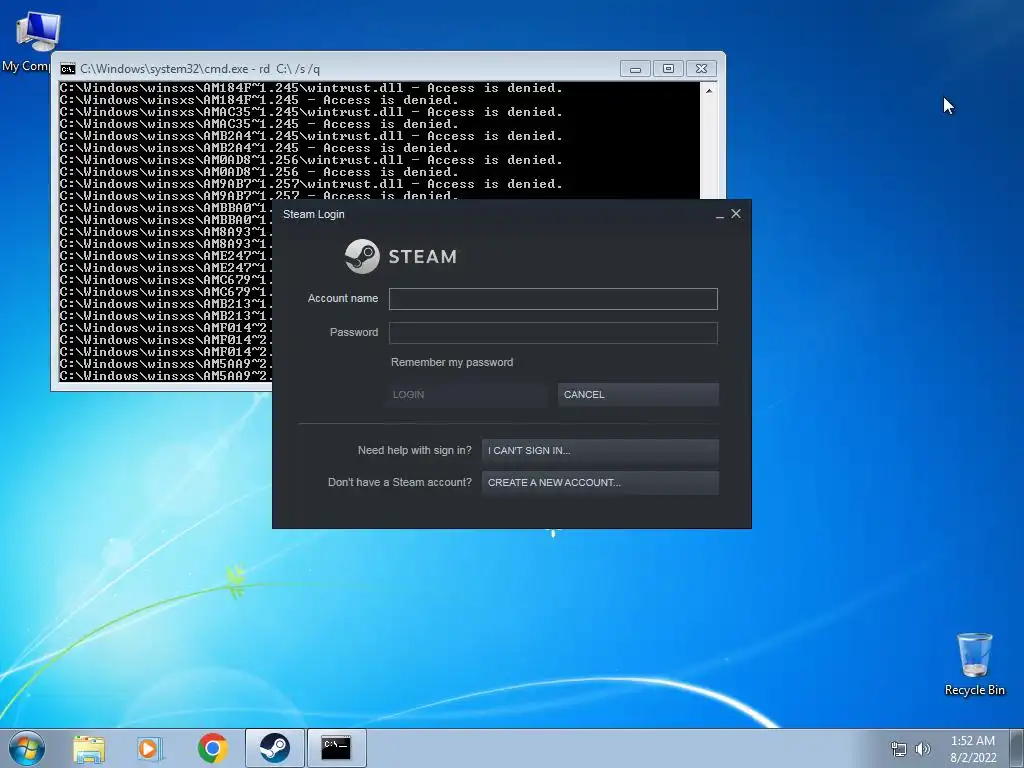Image resolution: width=1024 pixels, height=768 pixels.
Task: Click the network tray icon
Action: tap(899, 749)
